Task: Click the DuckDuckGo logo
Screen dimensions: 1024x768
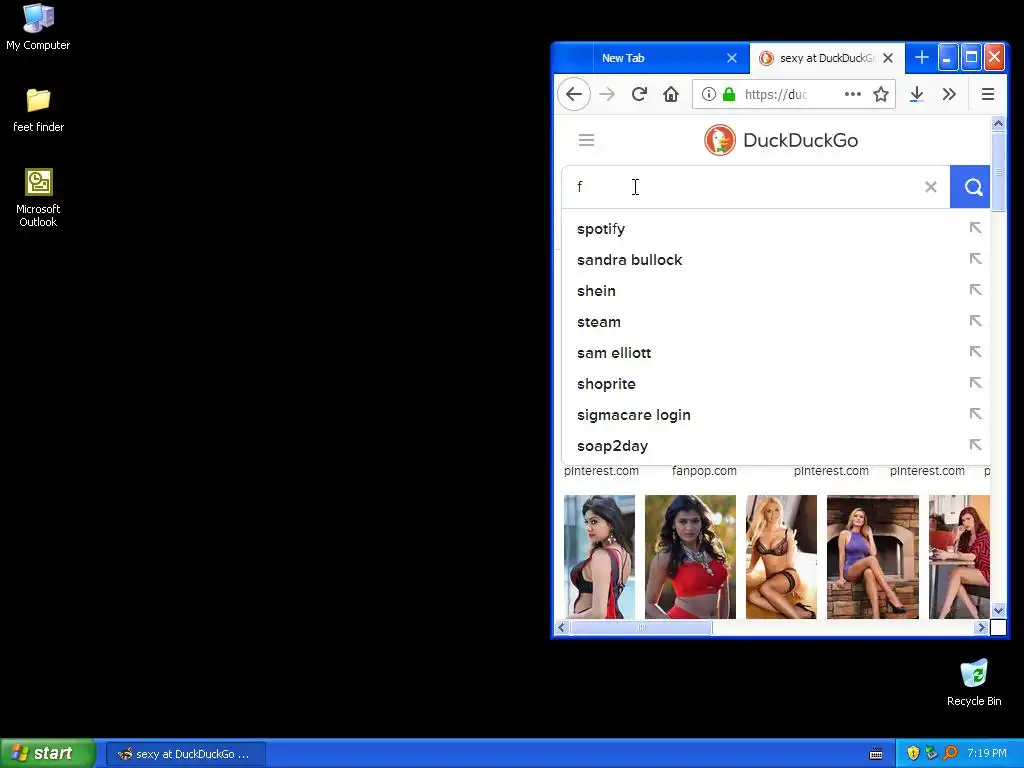Action: click(x=781, y=140)
